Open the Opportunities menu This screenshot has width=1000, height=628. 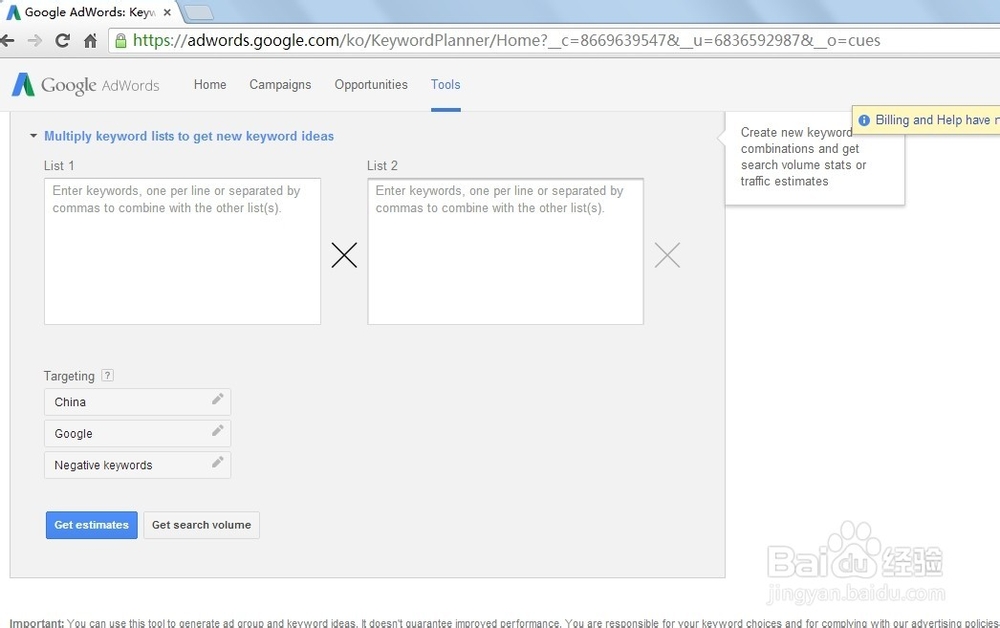pos(371,84)
